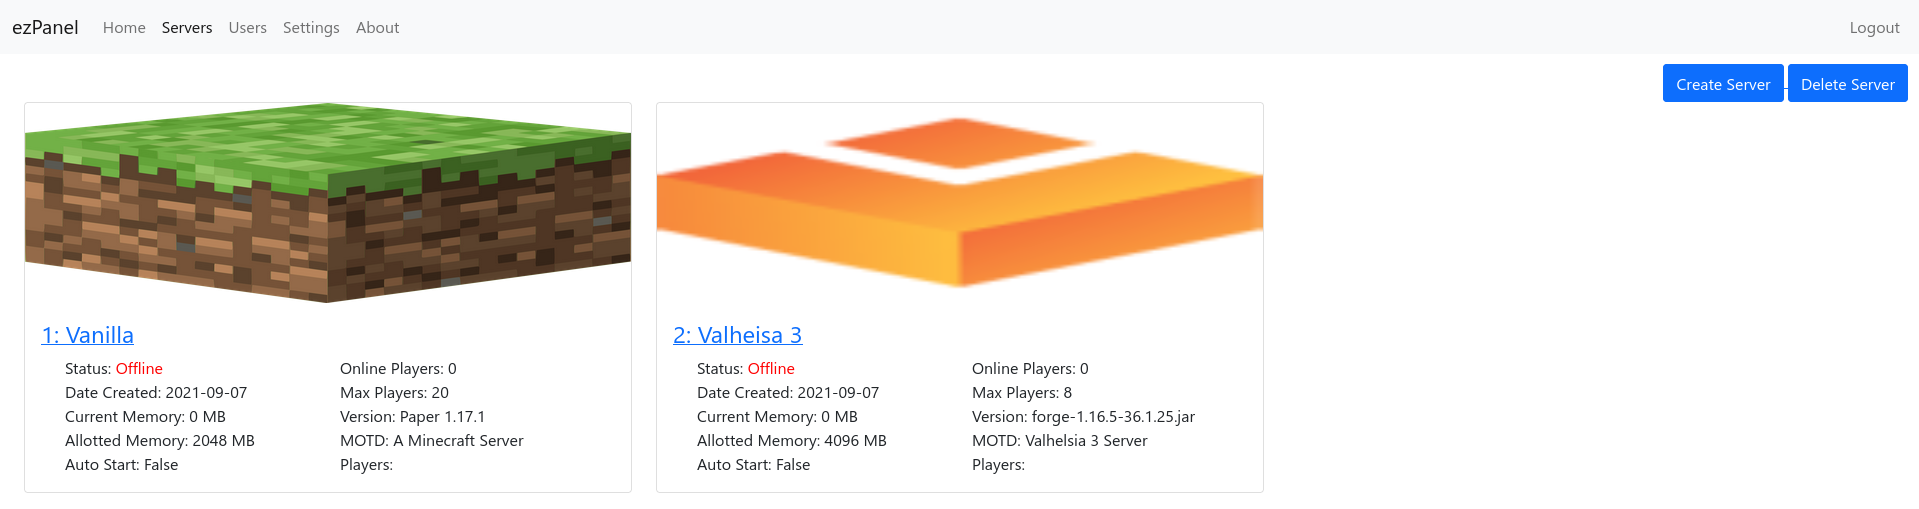Screen dimensions: 1919x509
Task: Click the Minecraft grass block image
Action: point(328,202)
